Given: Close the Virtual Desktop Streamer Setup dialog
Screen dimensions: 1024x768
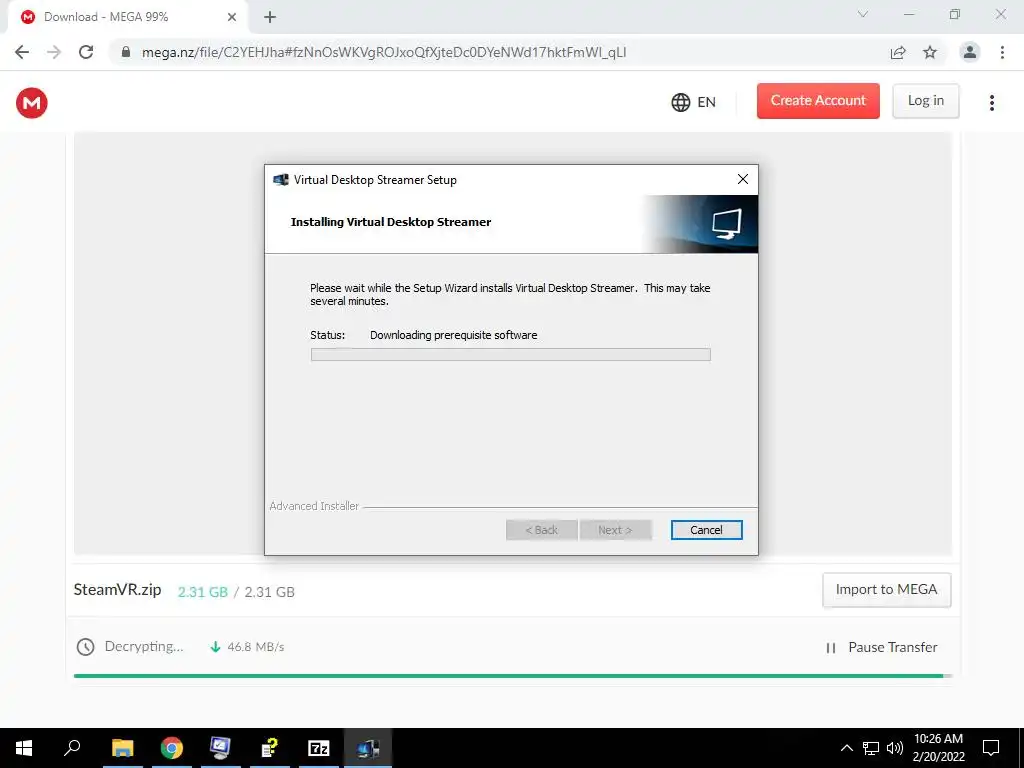Looking at the screenshot, I should tap(743, 179).
